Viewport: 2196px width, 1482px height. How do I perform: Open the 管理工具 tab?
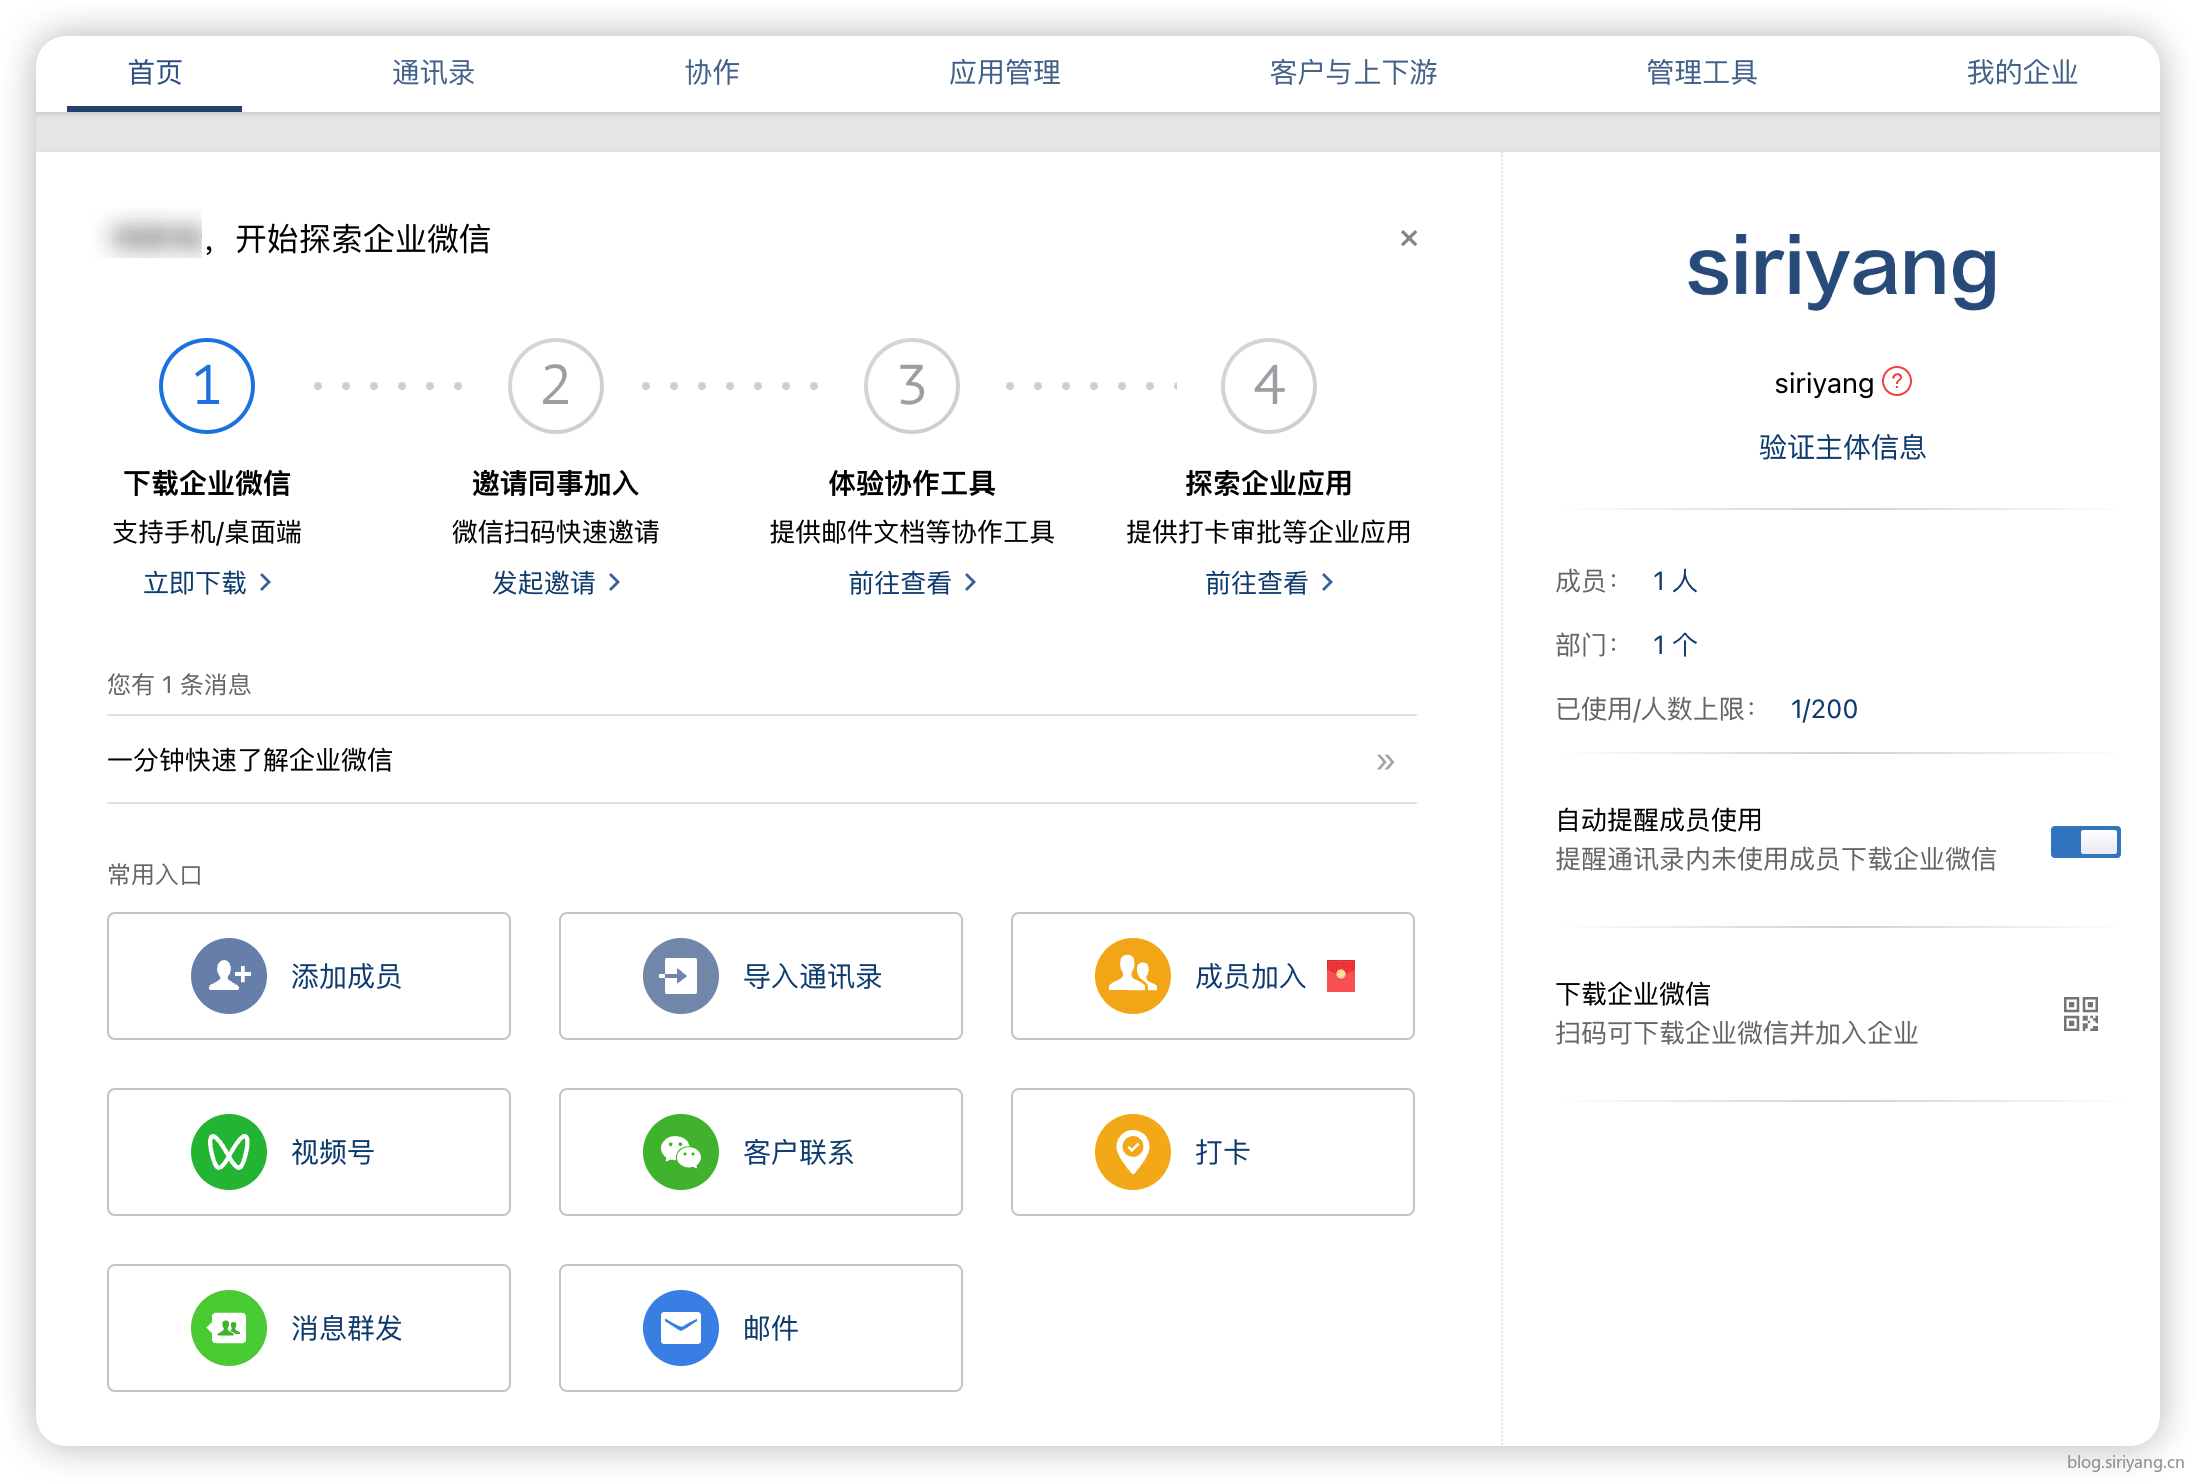pyautogui.click(x=1701, y=72)
